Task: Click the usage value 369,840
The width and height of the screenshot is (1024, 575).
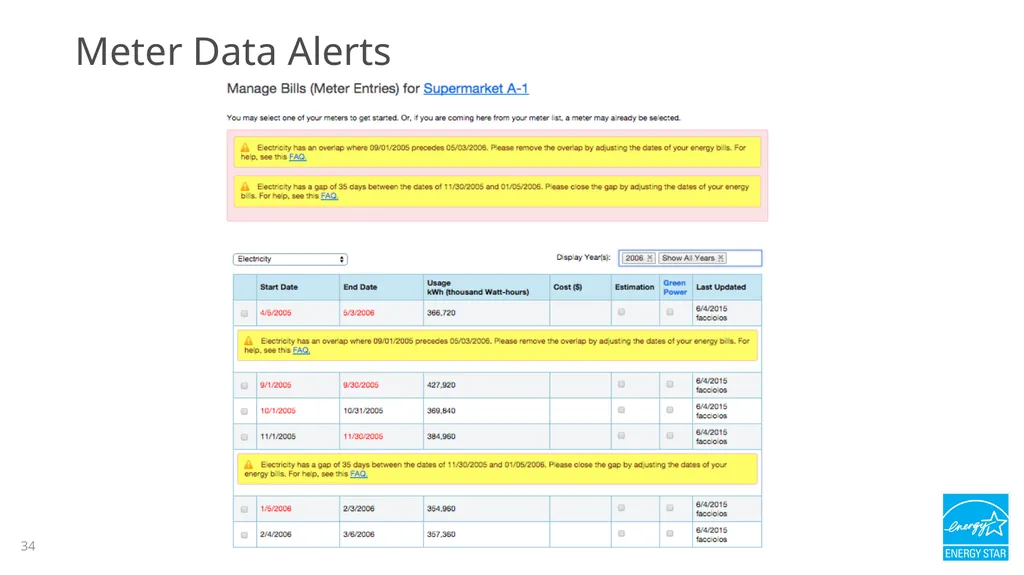Action: [441, 411]
